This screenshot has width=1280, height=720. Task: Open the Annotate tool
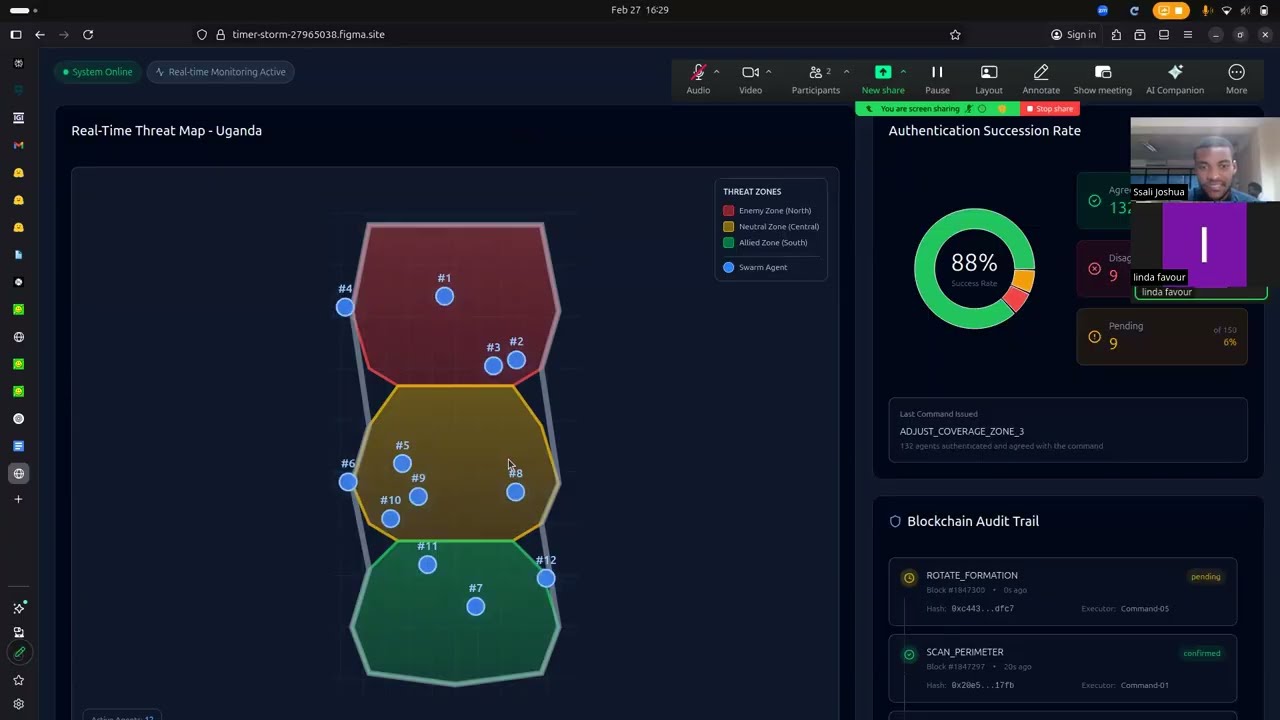click(x=1041, y=79)
